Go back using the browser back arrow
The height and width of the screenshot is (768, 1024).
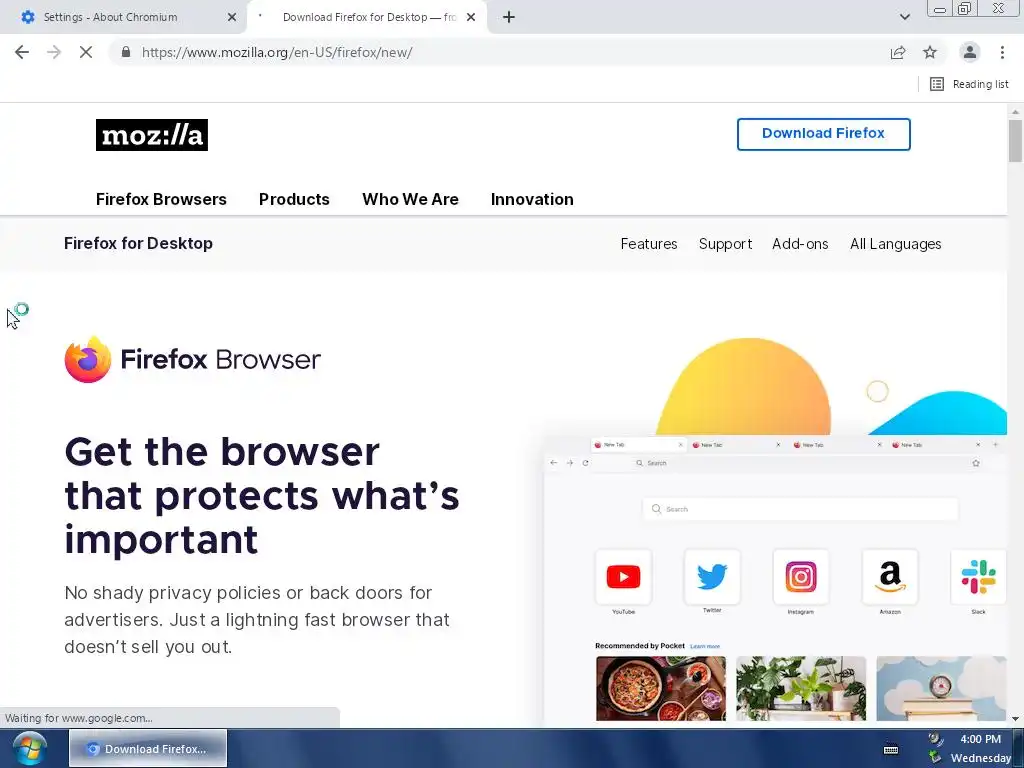[x=22, y=52]
